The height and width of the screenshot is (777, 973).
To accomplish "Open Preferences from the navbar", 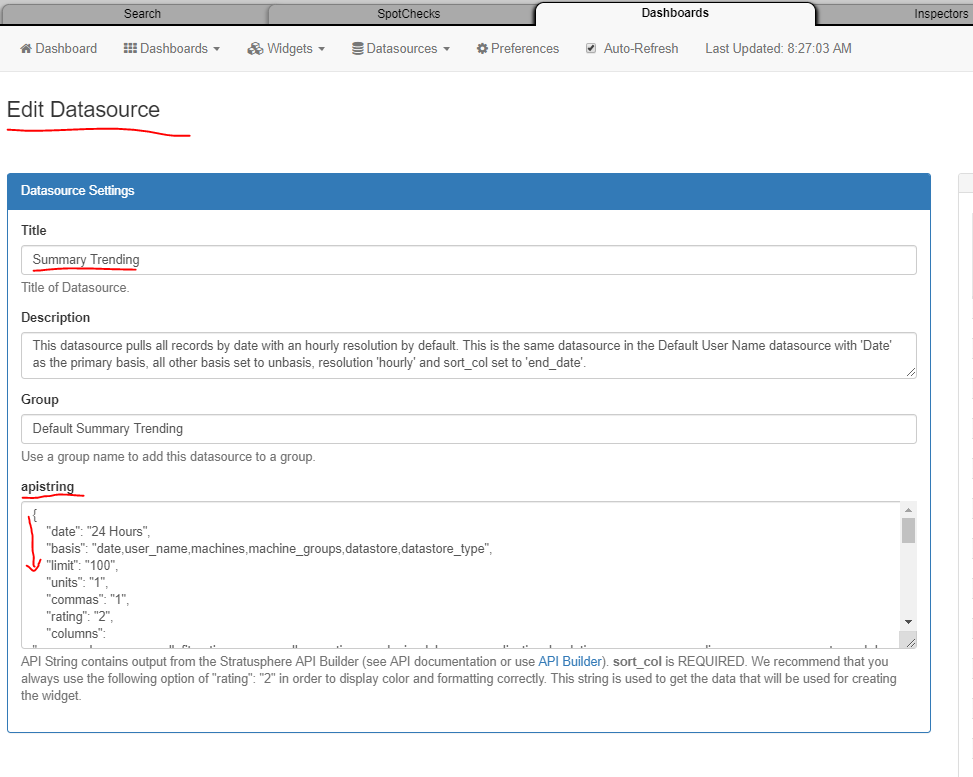I will (x=518, y=48).
